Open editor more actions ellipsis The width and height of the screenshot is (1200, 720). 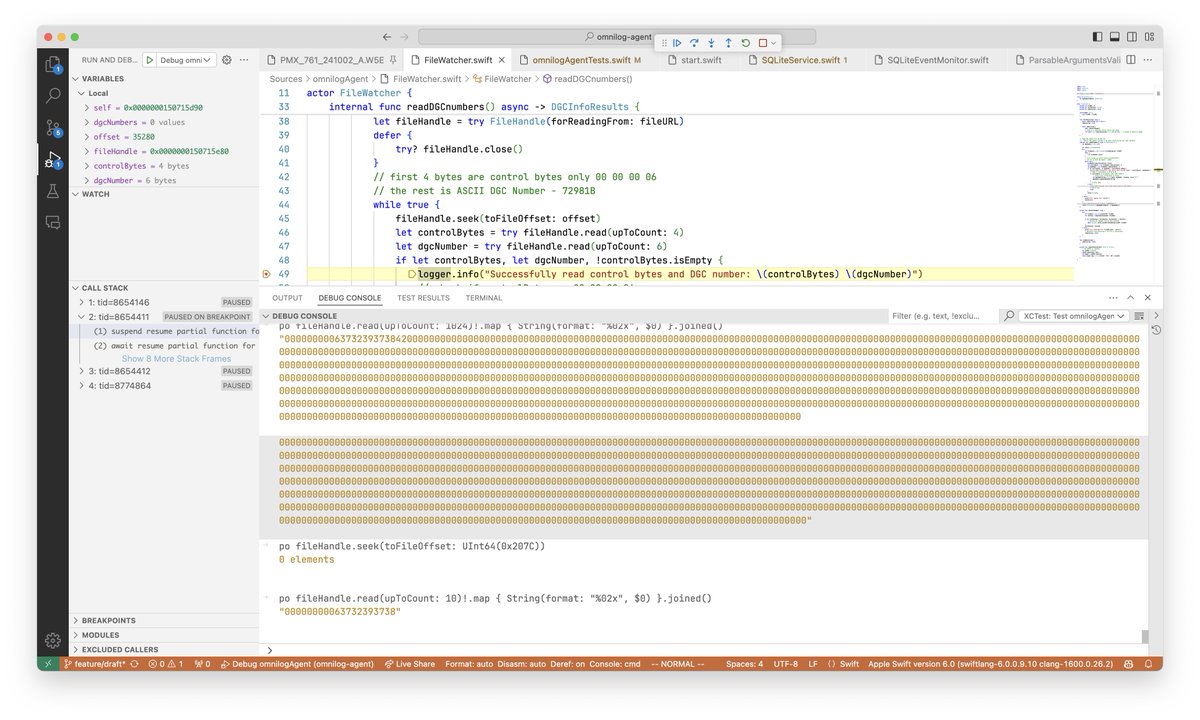pos(1149,60)
